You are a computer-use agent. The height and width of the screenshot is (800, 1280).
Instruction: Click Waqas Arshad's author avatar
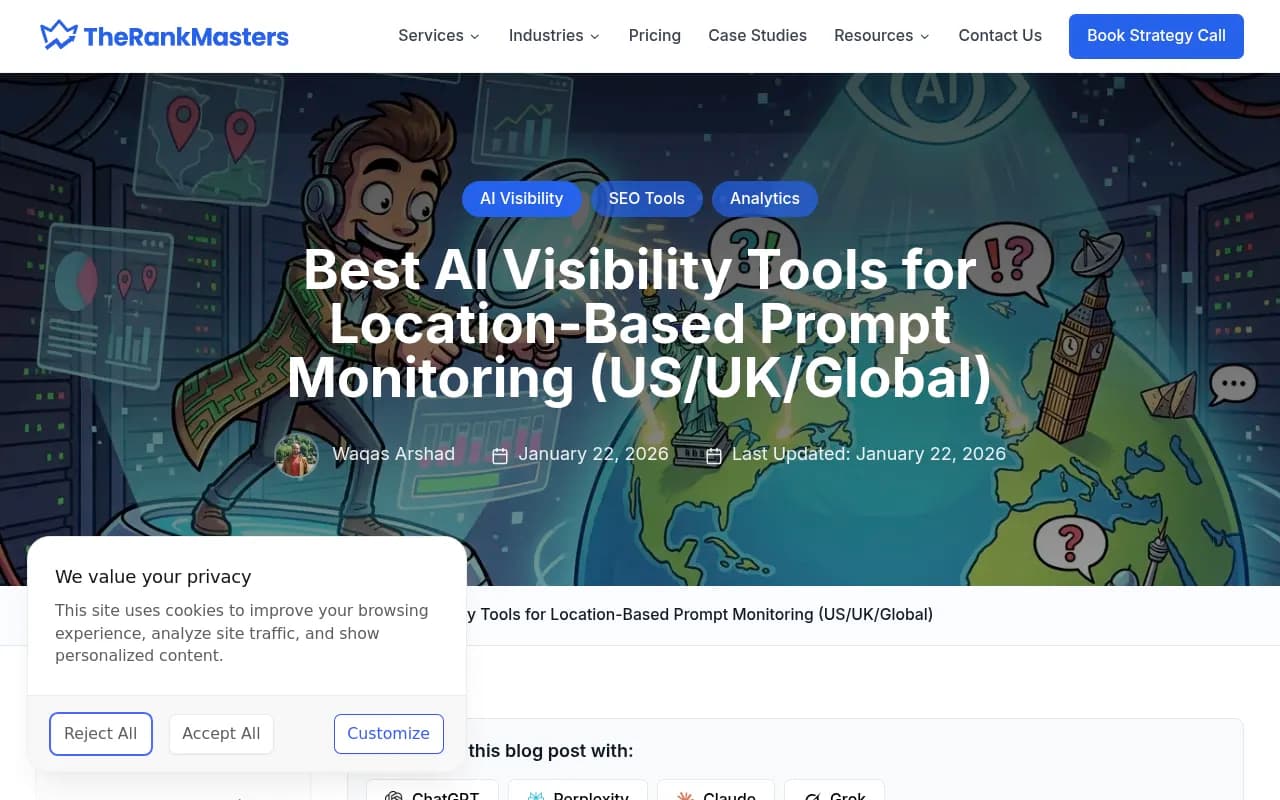tap(296, 455)
